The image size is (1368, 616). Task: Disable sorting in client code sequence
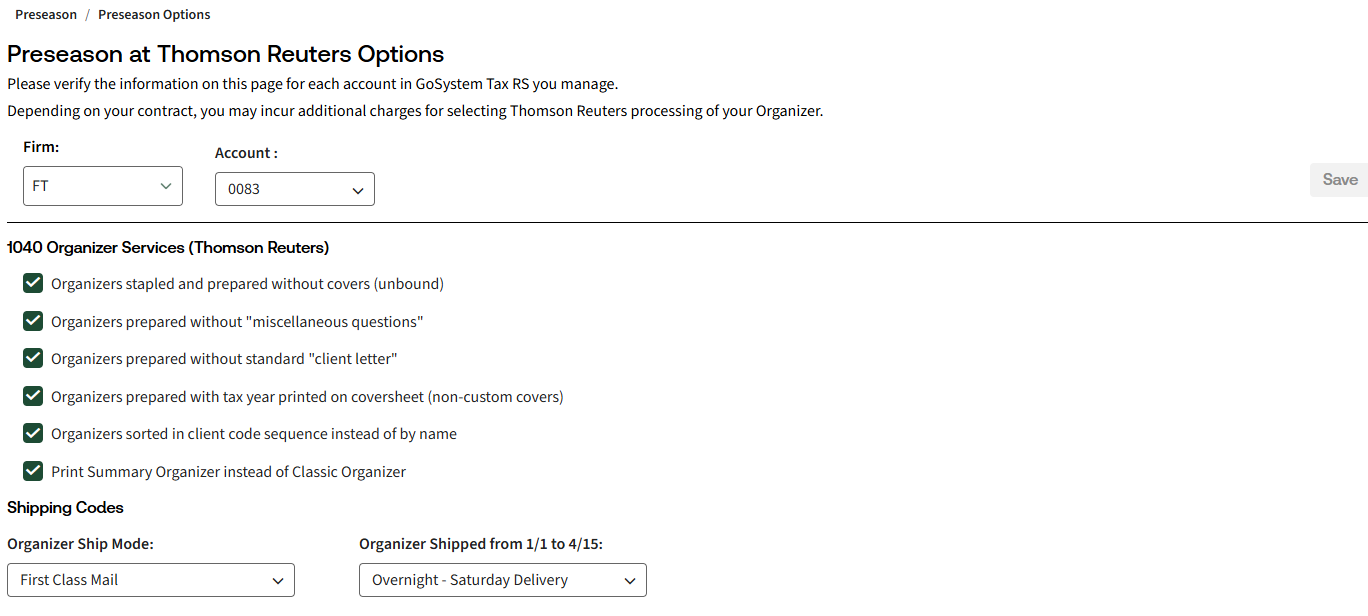[x=33, y=433]
